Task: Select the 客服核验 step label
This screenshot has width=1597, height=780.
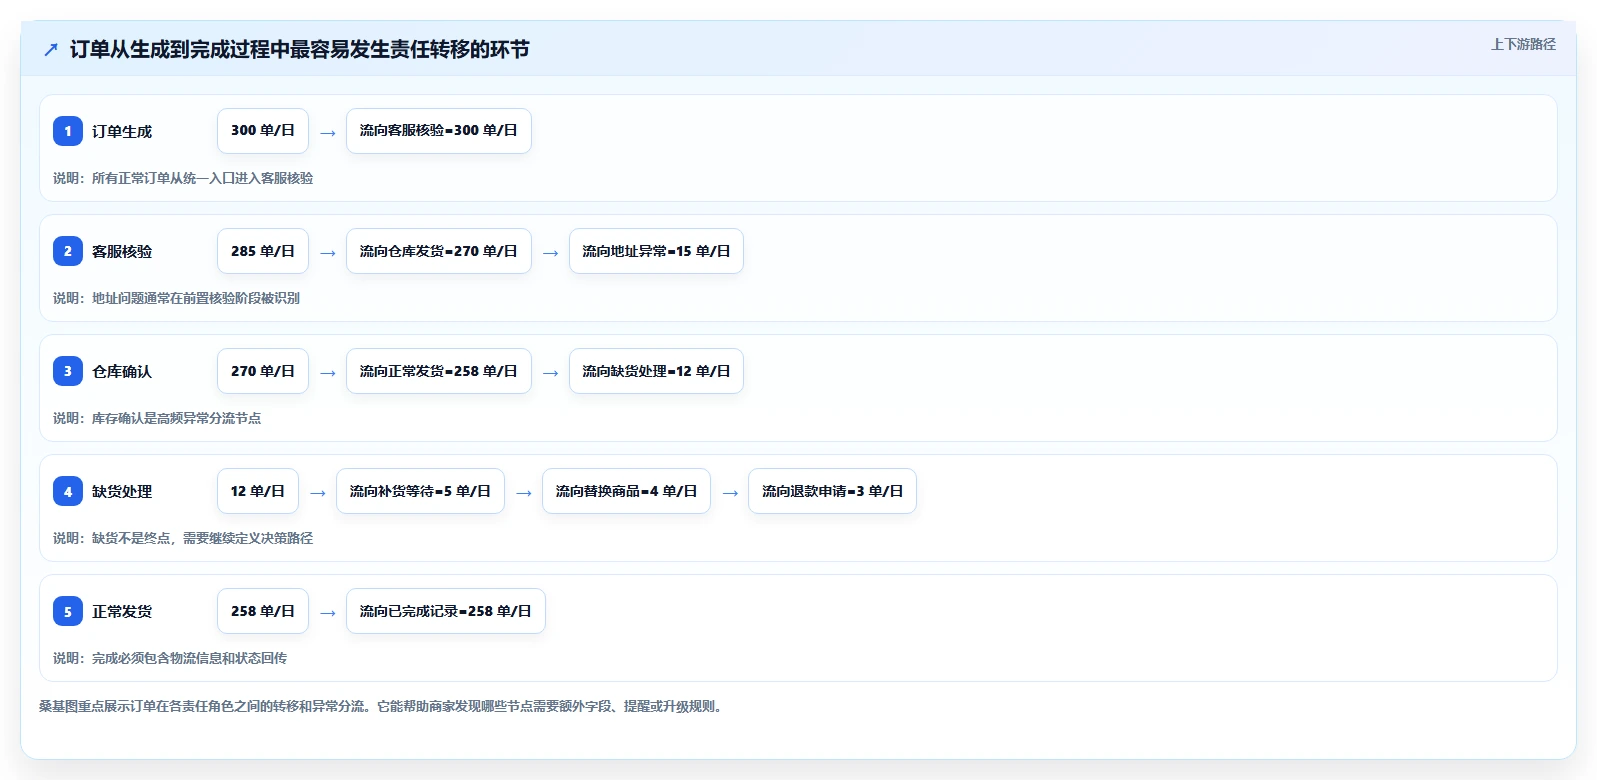Action: (122, 251)
